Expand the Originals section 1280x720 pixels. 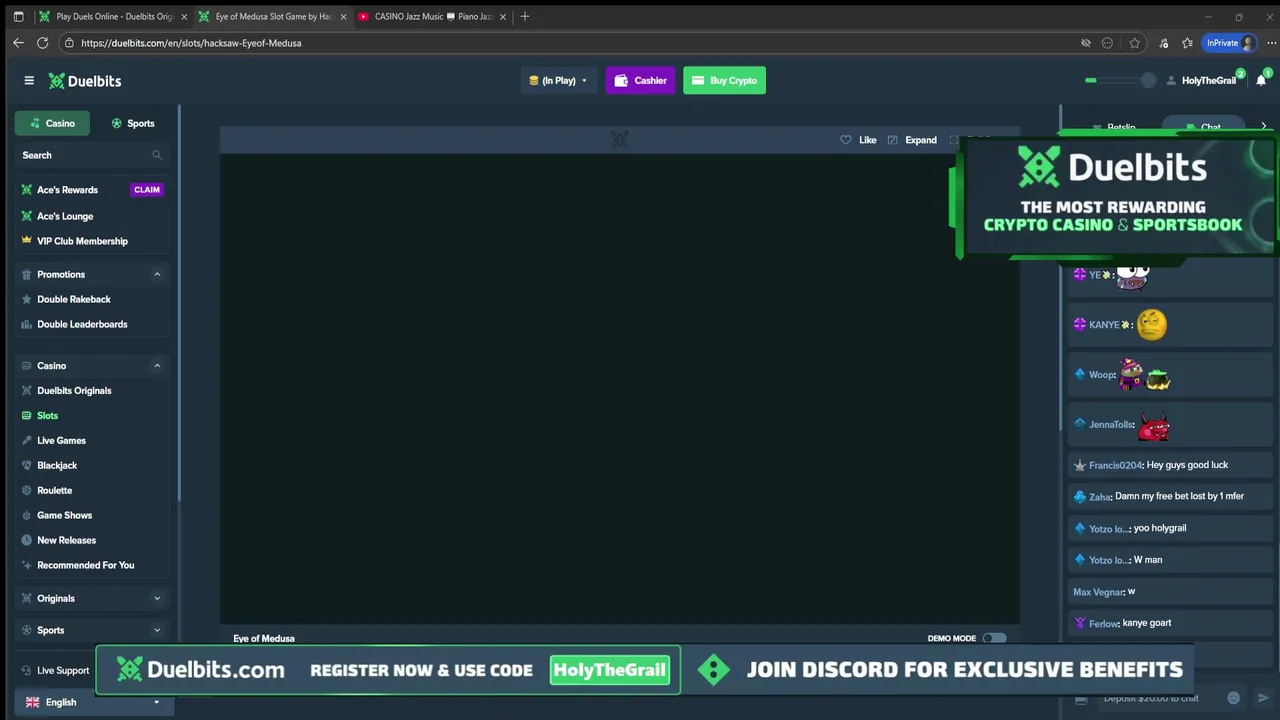pyautogui.click(x=157, y=598)
